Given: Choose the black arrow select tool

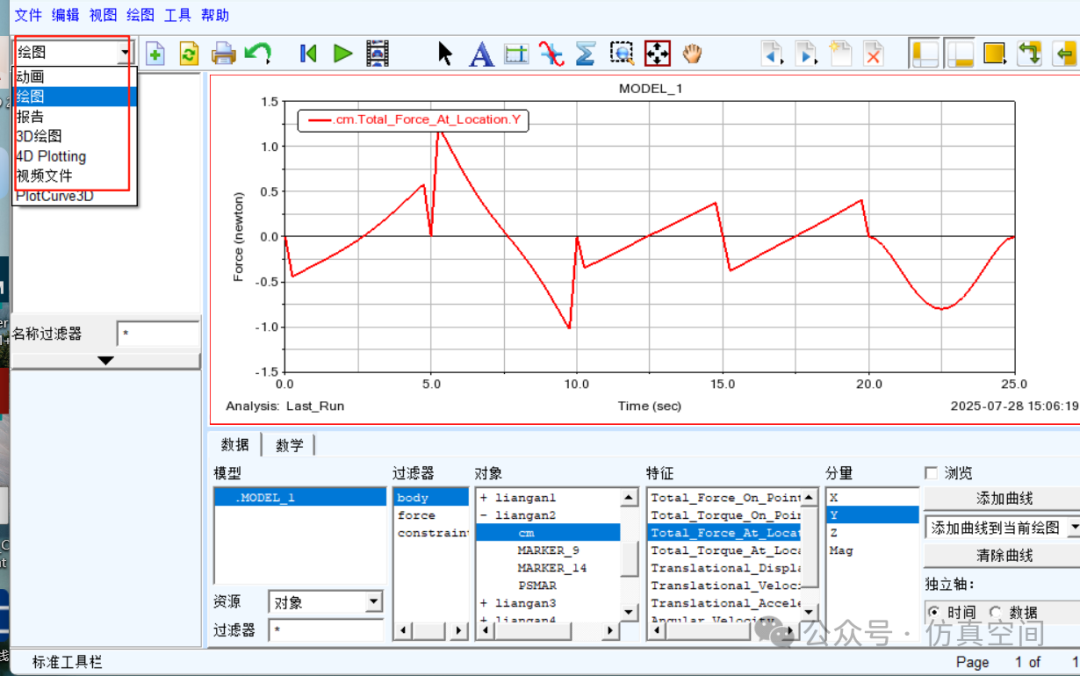Looking at the screenshot, I should point(445,53).
